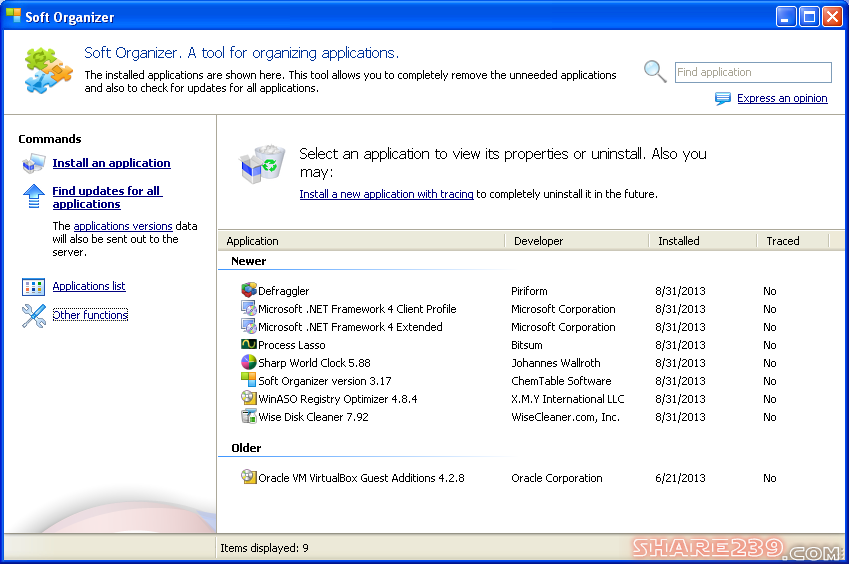Sort by the Developer column header

coord(576,241)
